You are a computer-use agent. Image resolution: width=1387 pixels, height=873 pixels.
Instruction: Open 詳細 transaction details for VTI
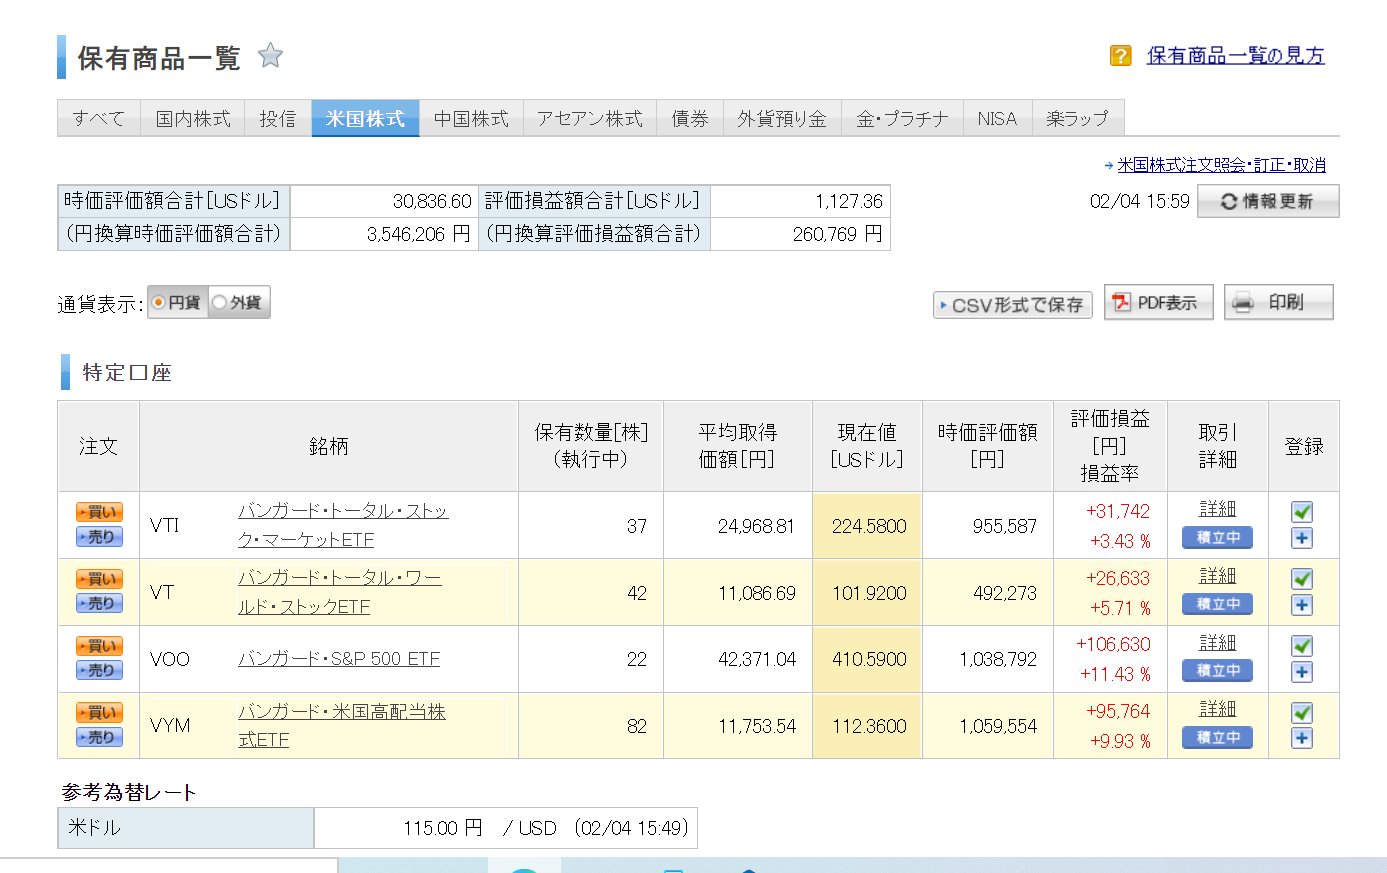pyautogui.click(x=1217, y=510)
